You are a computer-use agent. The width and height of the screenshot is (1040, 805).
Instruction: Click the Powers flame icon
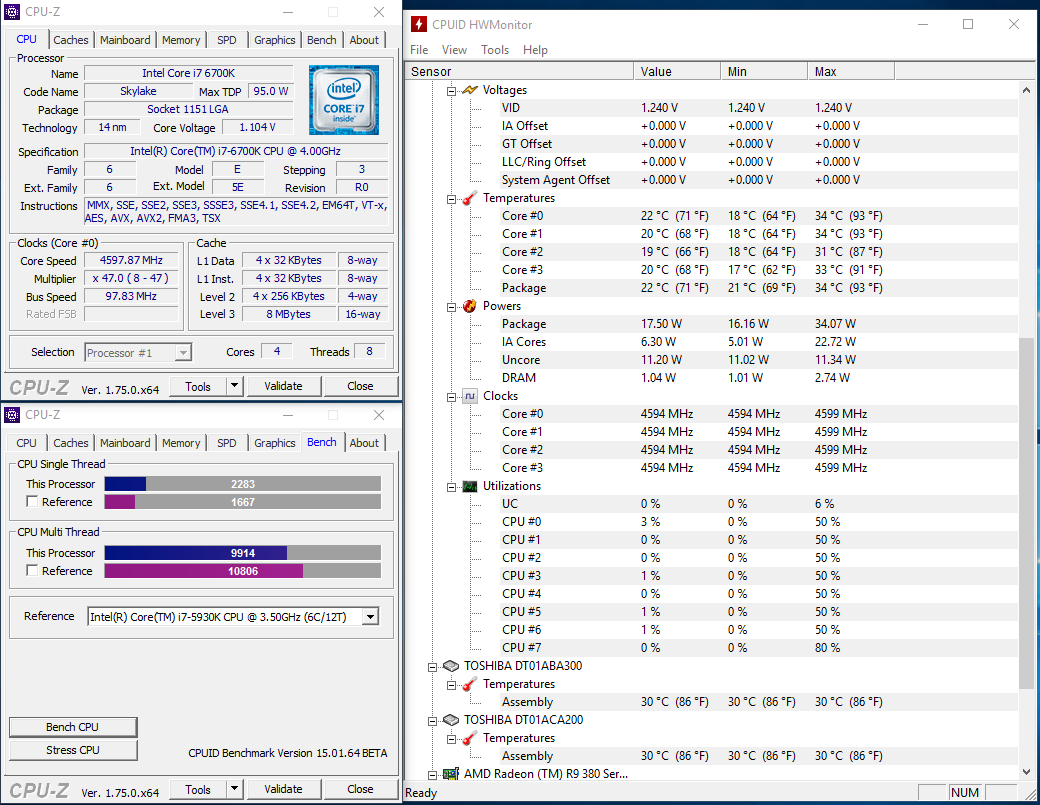click(x=470, y=306)
